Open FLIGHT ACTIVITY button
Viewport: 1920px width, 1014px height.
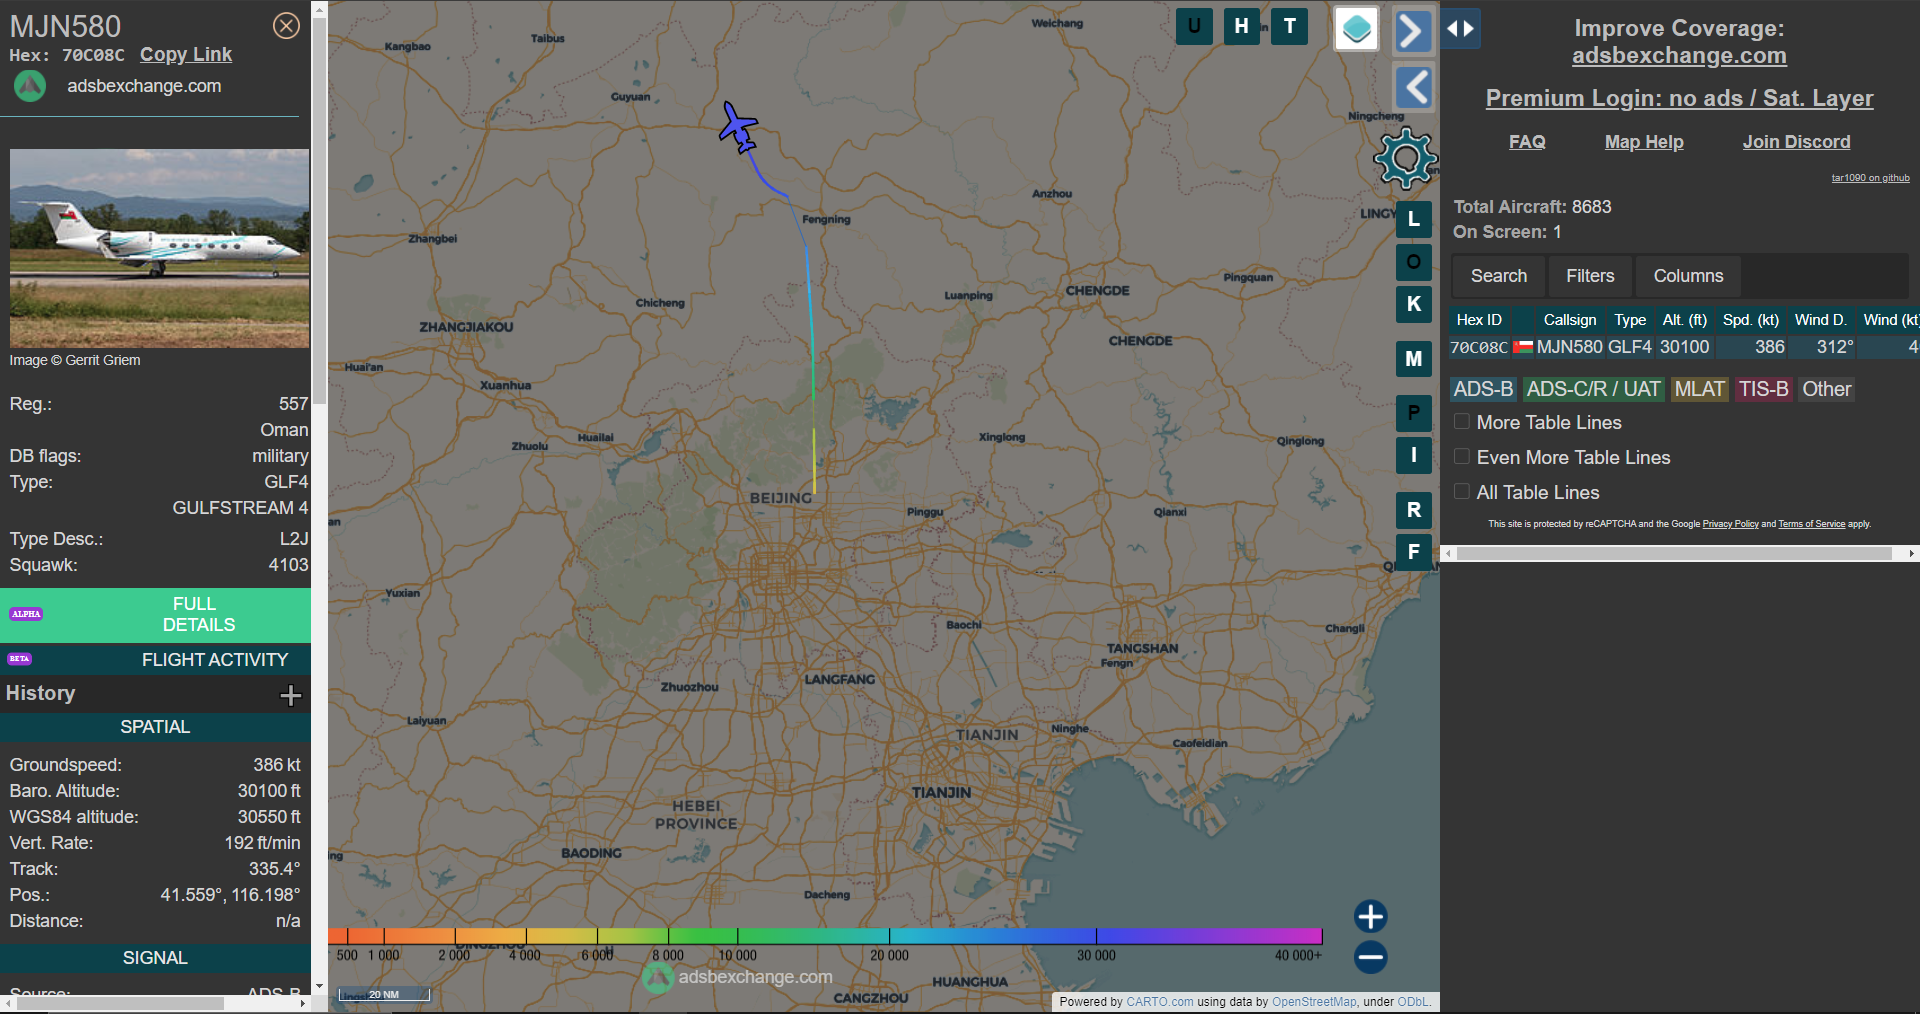[155, 660]
